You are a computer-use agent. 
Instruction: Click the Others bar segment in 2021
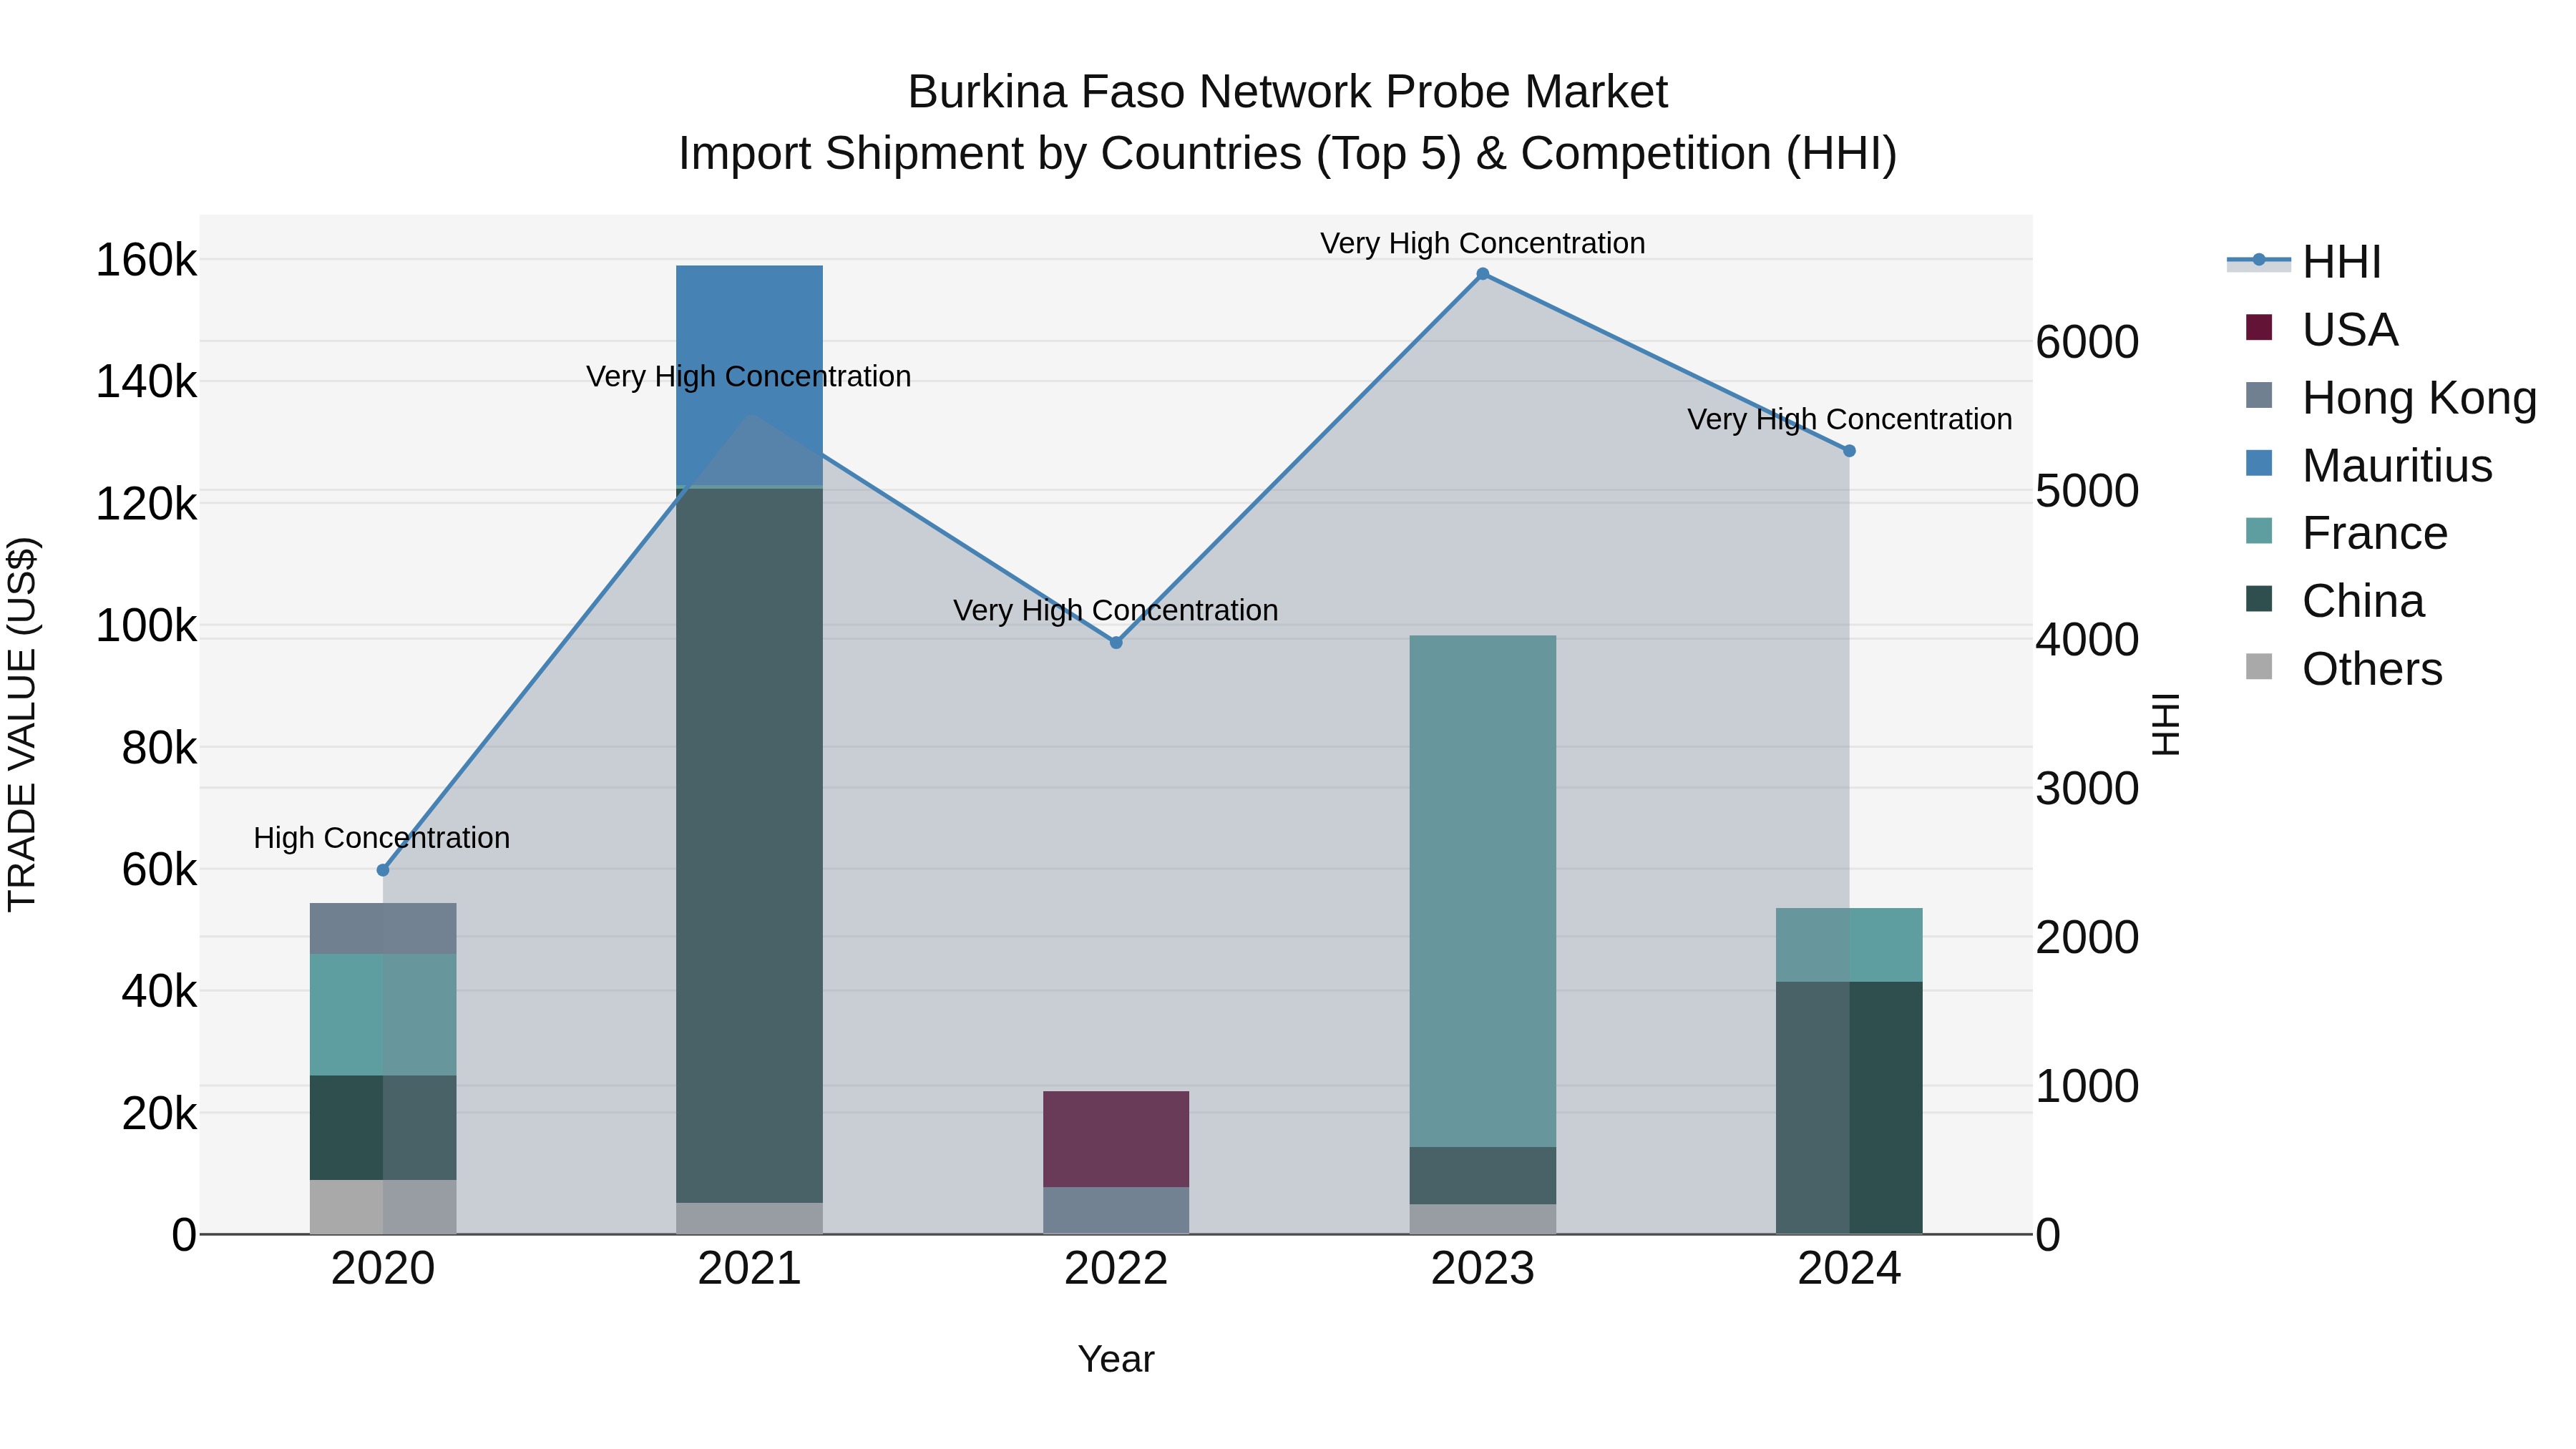pos(749,1219)
